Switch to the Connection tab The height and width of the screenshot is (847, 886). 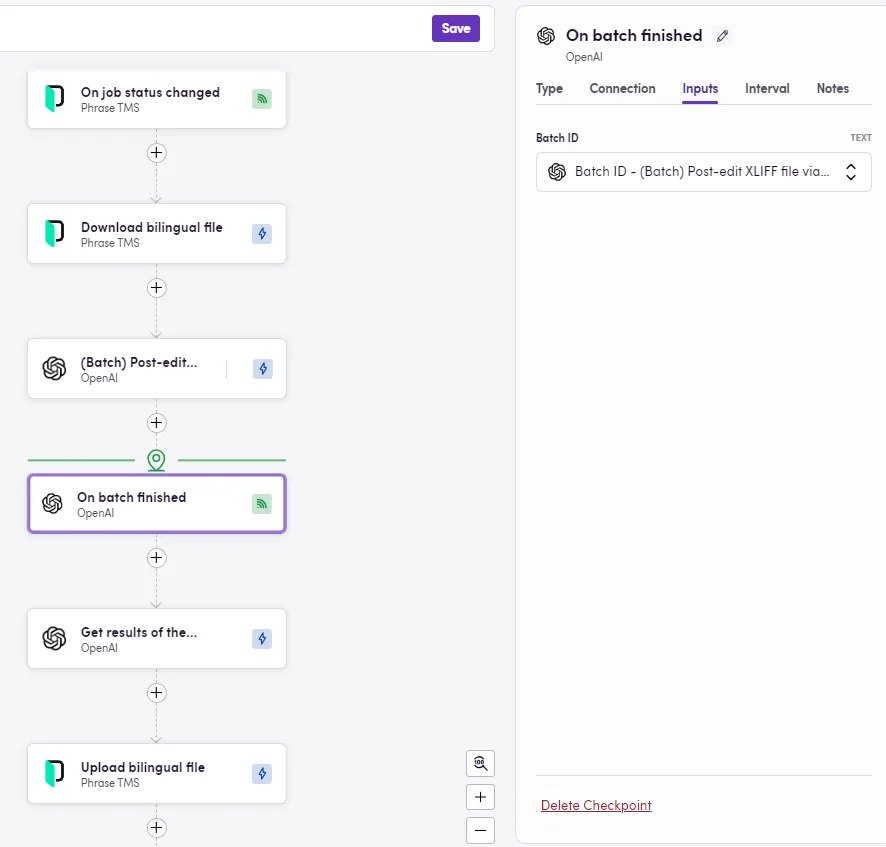[622, 89]
